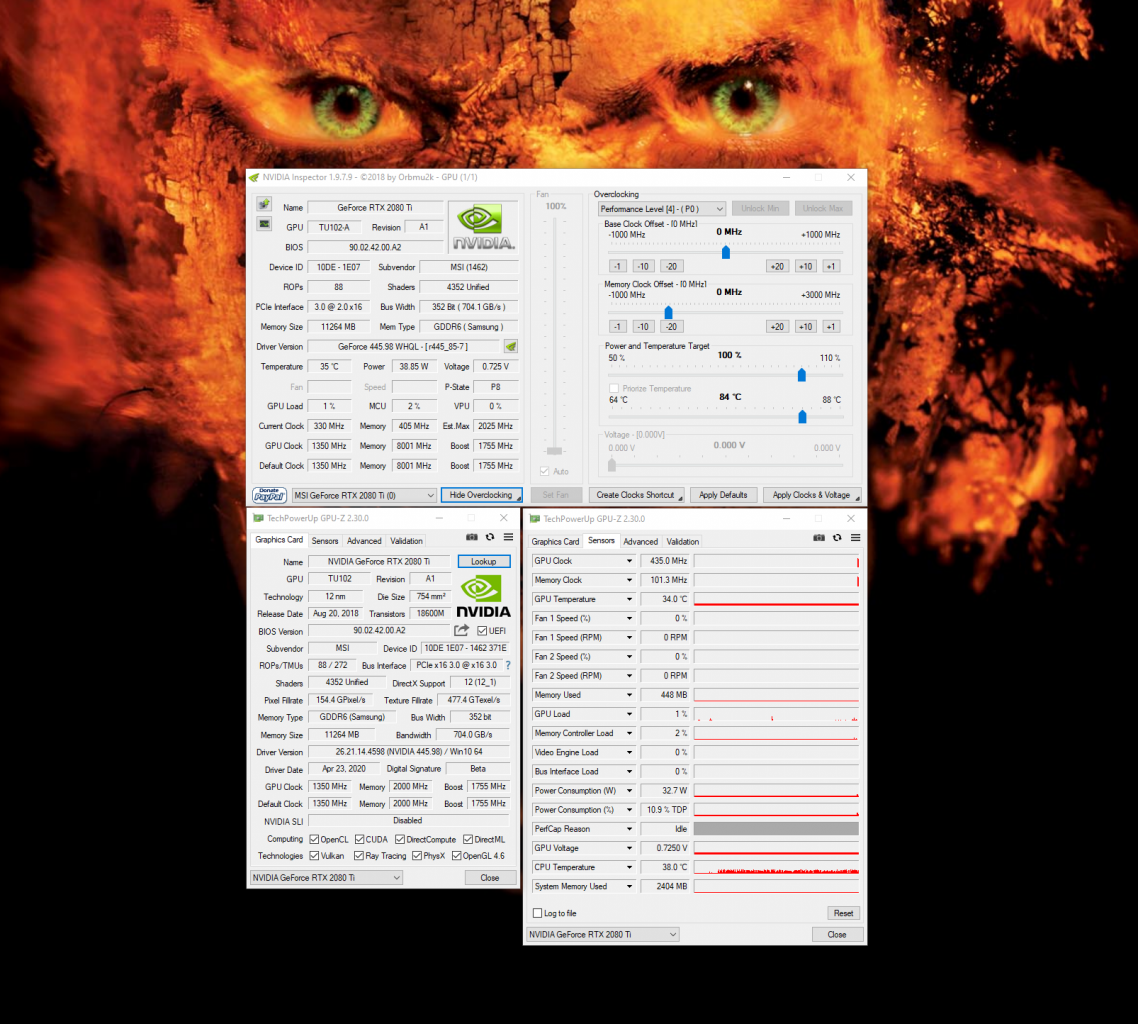1138x1024 pixels.
Task: Click the question mark next to Bus Interface
Action: point(508,665)
